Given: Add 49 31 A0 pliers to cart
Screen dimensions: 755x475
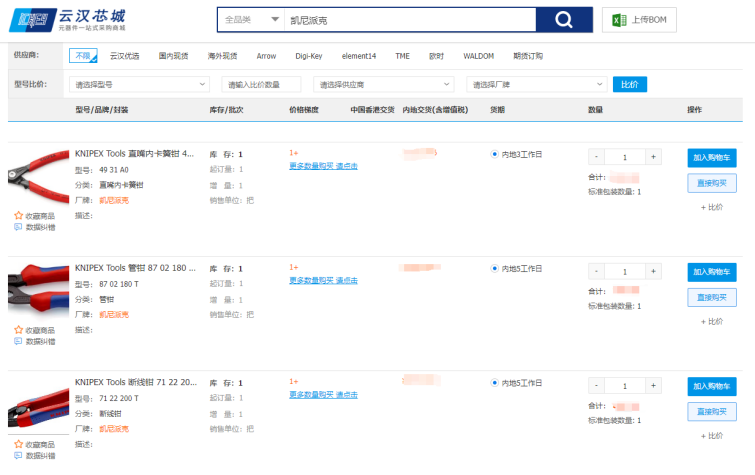Looking at the screenshot, I should [712, 158].
